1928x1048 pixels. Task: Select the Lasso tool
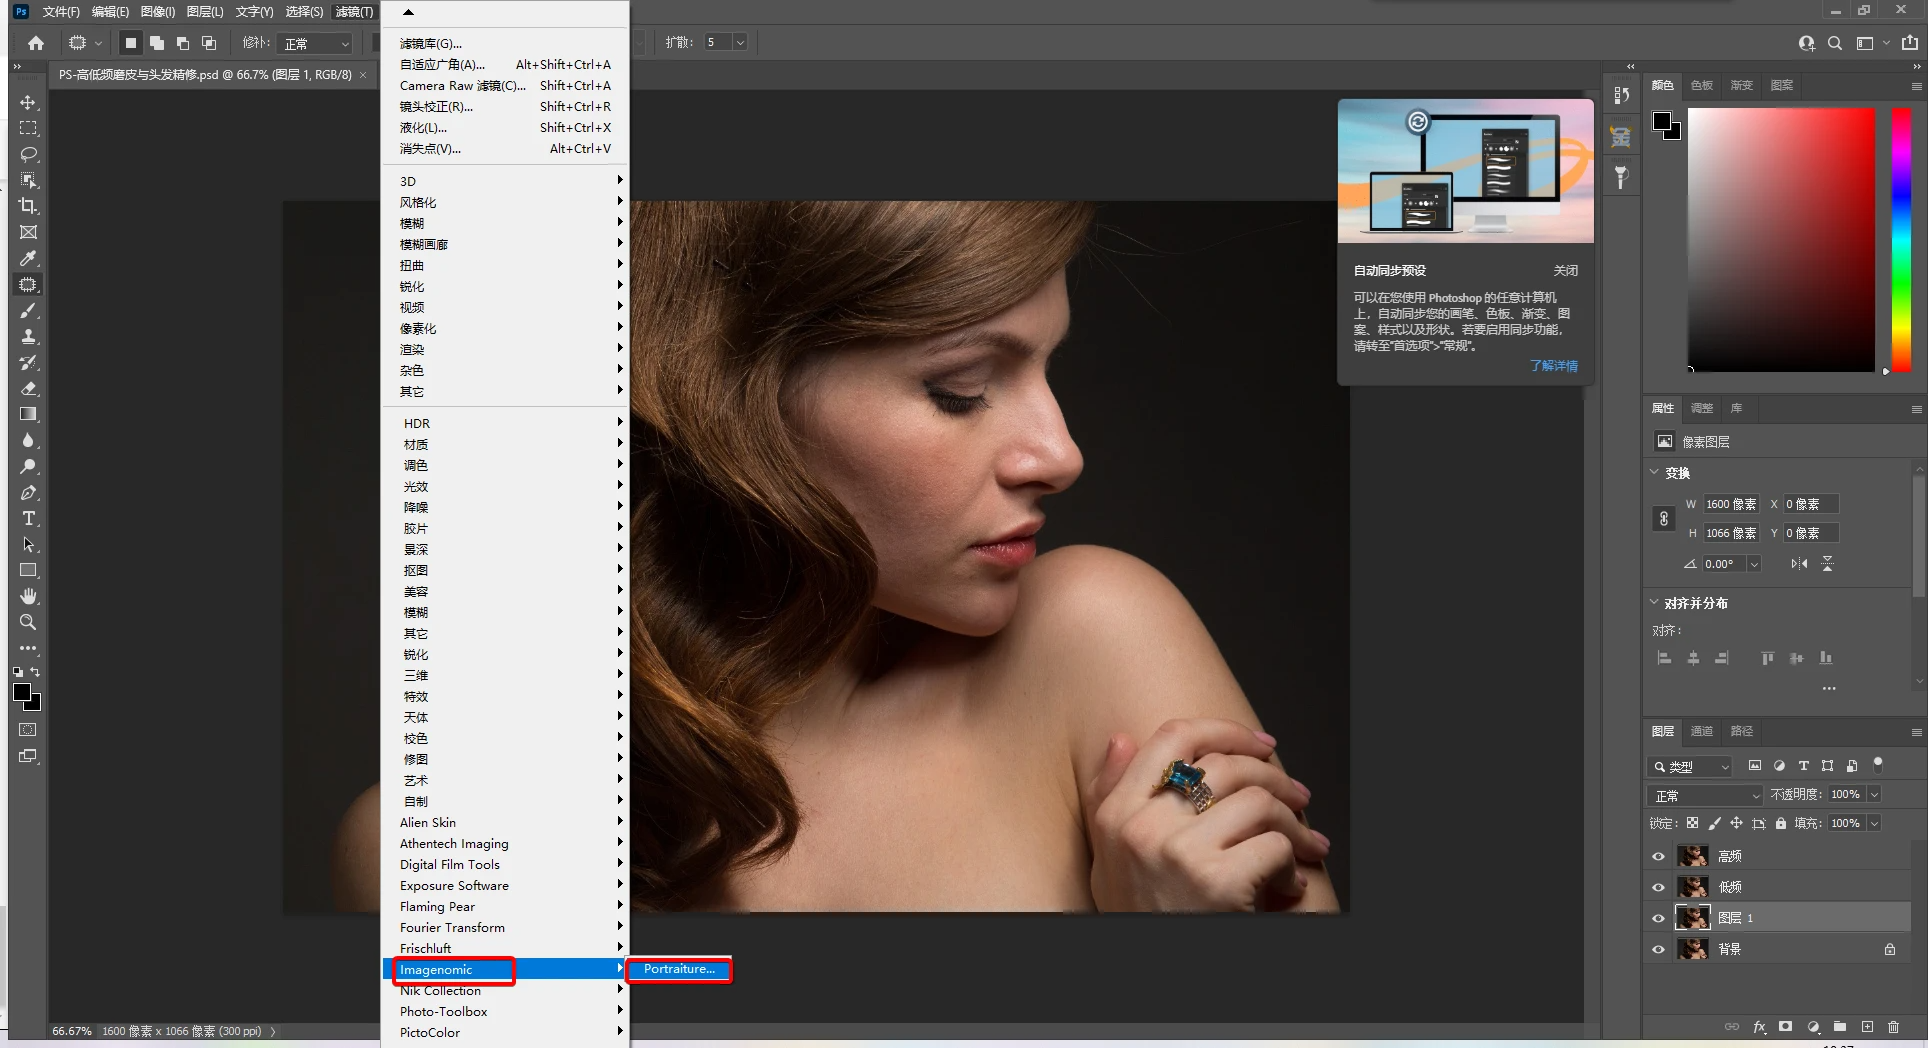click(x=28, y=154)
